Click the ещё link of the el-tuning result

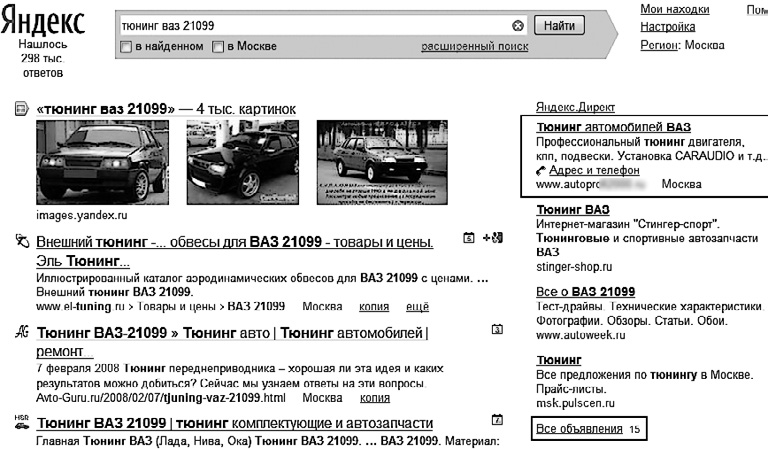pos(417,307)
